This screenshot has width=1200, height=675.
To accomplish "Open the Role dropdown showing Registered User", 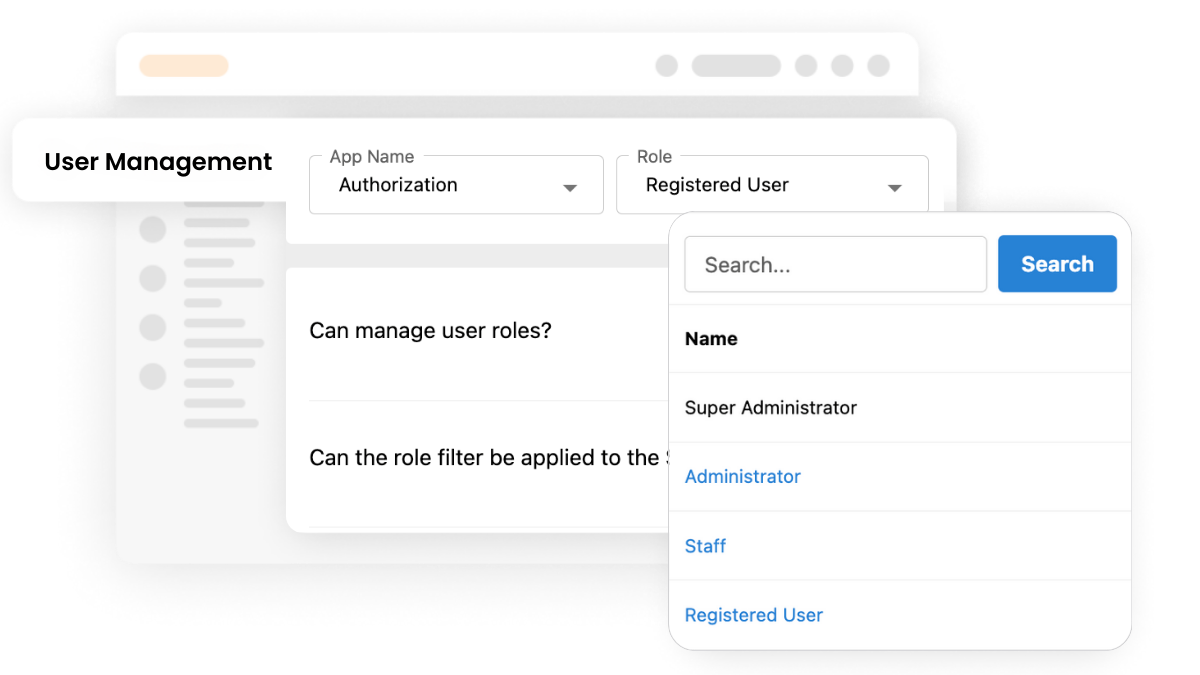I will 772,185.
